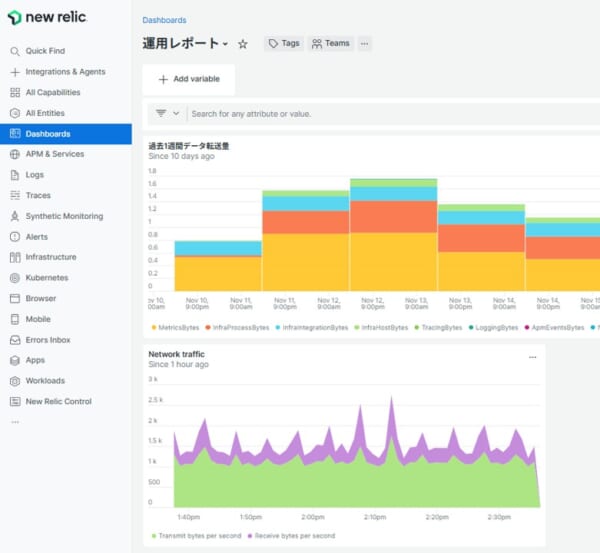Click the Add variable button

[x=188, y=79]
